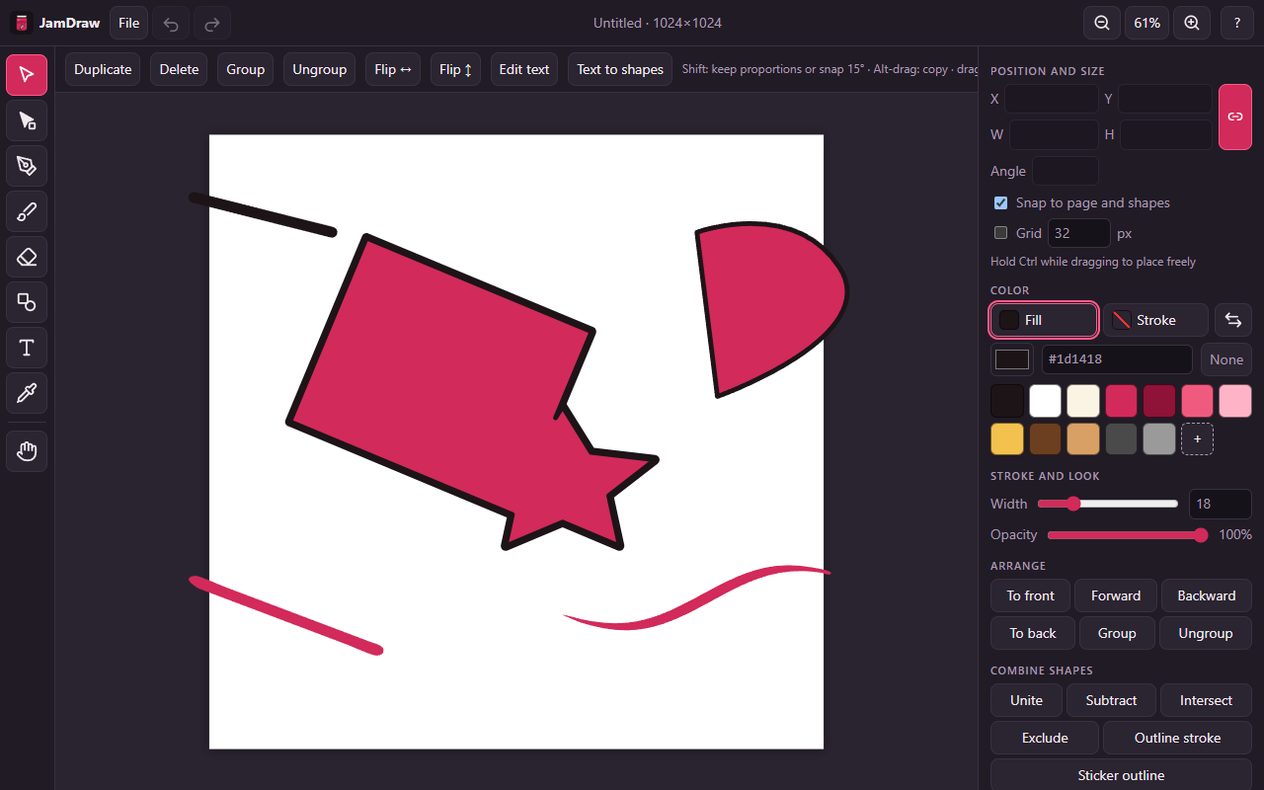1264x790 pixels.
Task: Click Text to shapes
Action: (x=620, y=69)
